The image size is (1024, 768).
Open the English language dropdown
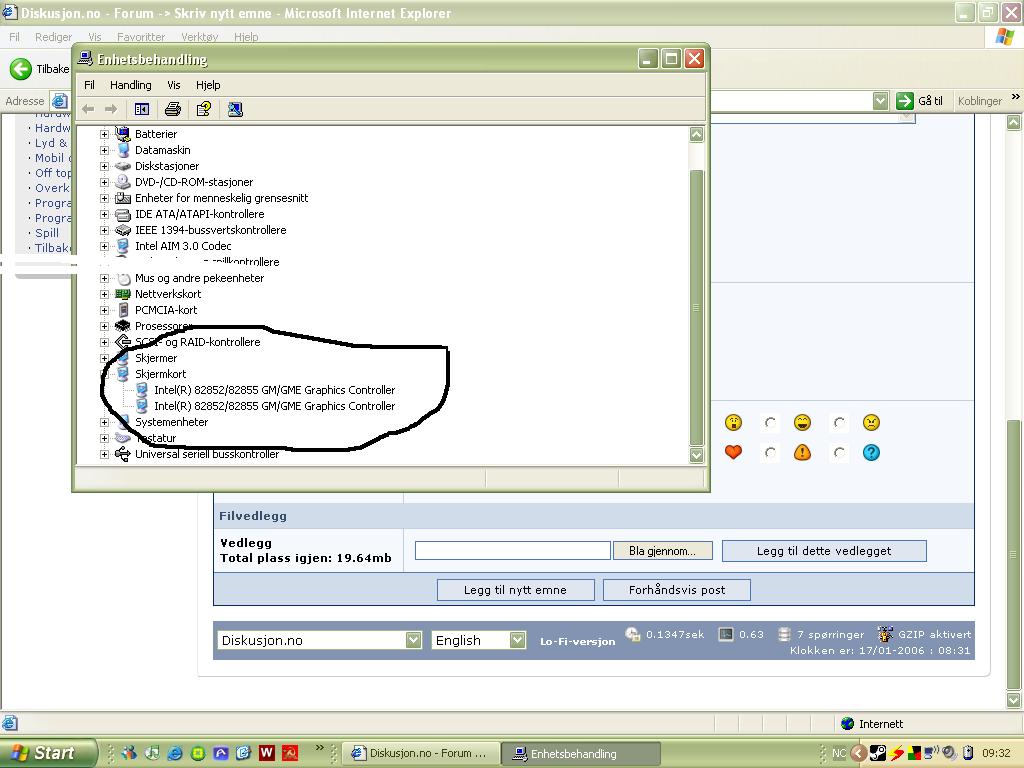517,640
